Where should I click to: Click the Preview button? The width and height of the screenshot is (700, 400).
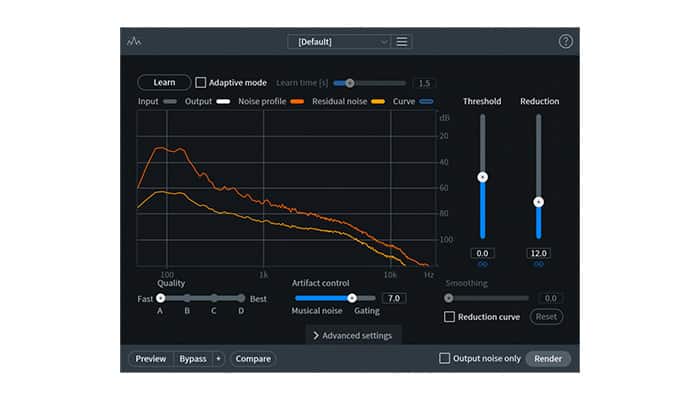tap(150, 359)
